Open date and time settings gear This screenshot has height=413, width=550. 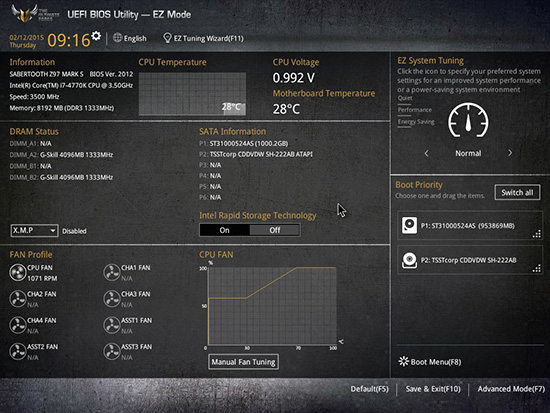point(96,36)
